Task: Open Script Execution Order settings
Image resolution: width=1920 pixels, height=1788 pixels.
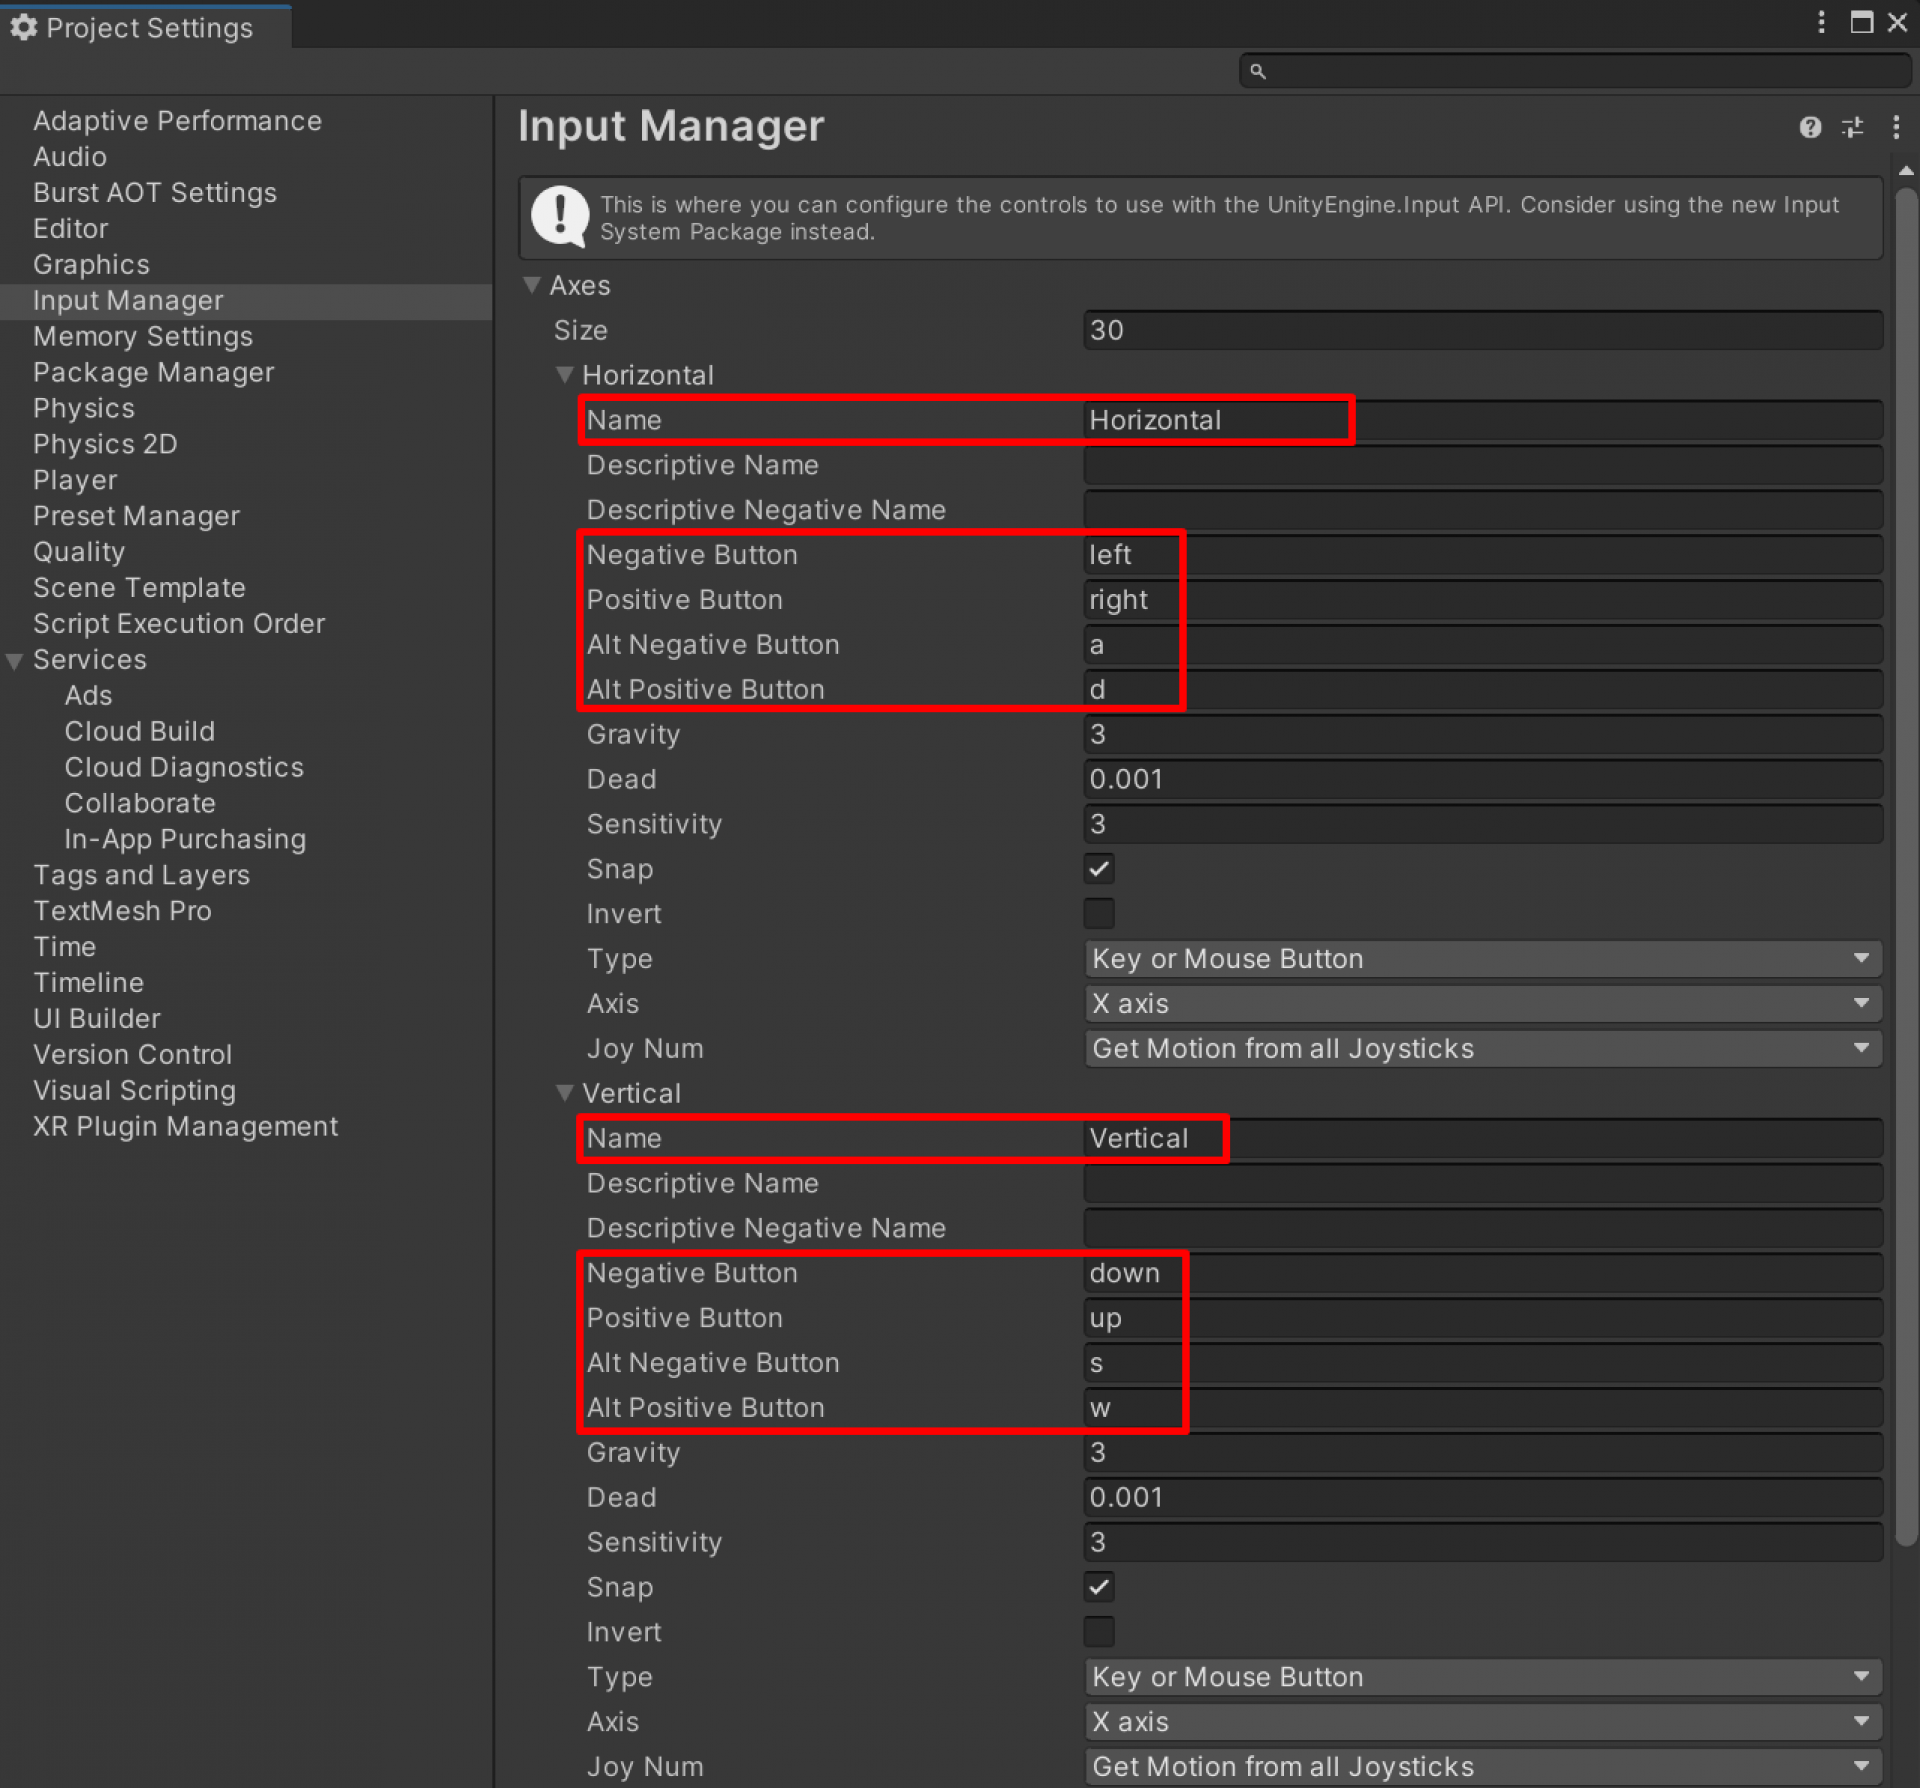Action: [x=179, y=624]
